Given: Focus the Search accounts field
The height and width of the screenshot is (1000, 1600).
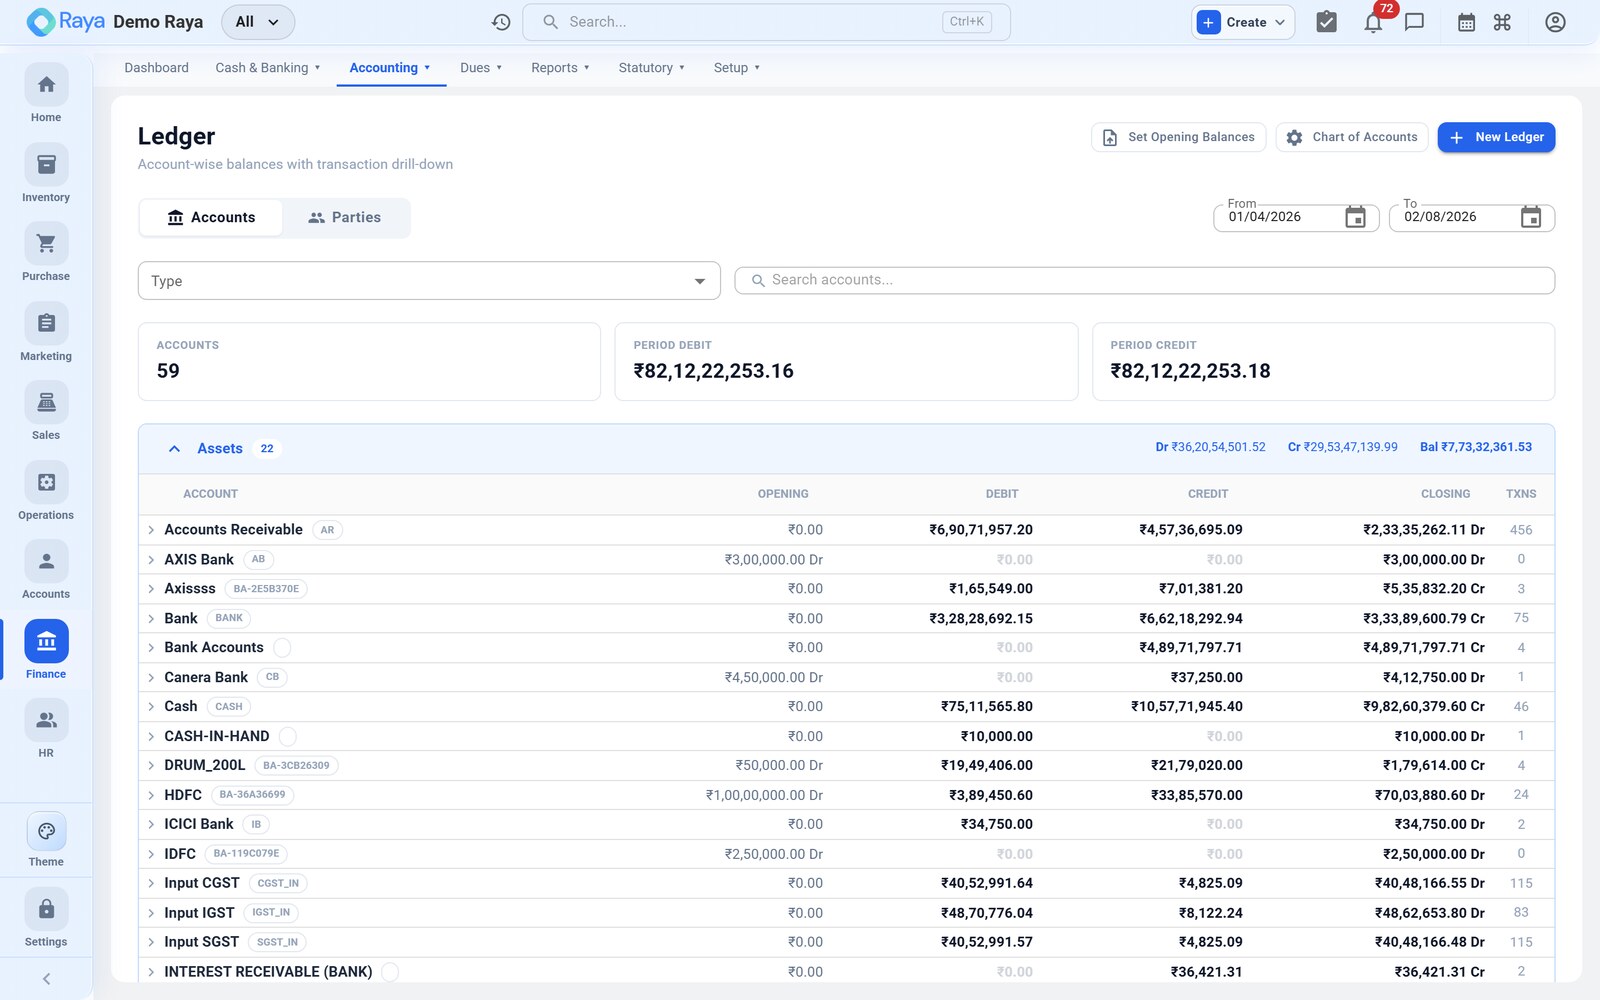Looking at the screenshot, I should pos(1144,280).
